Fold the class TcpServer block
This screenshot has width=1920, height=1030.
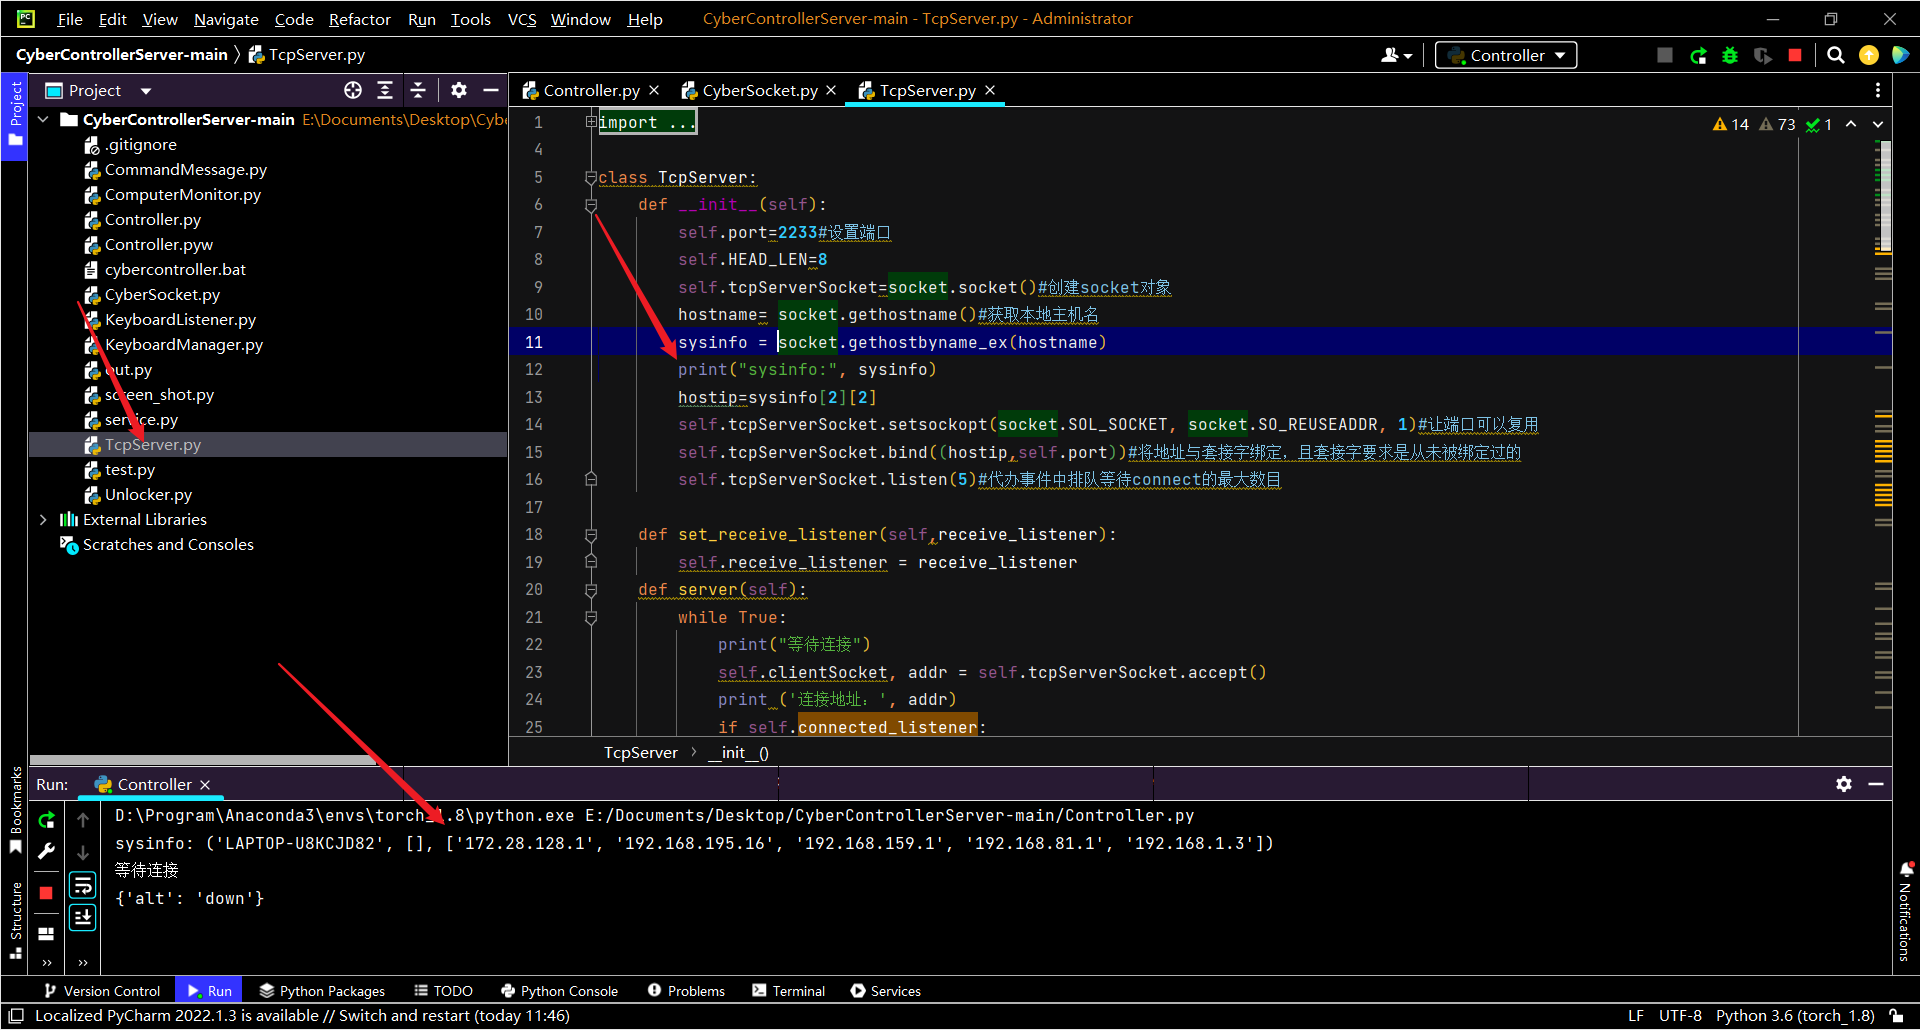(x=591, y=178)
